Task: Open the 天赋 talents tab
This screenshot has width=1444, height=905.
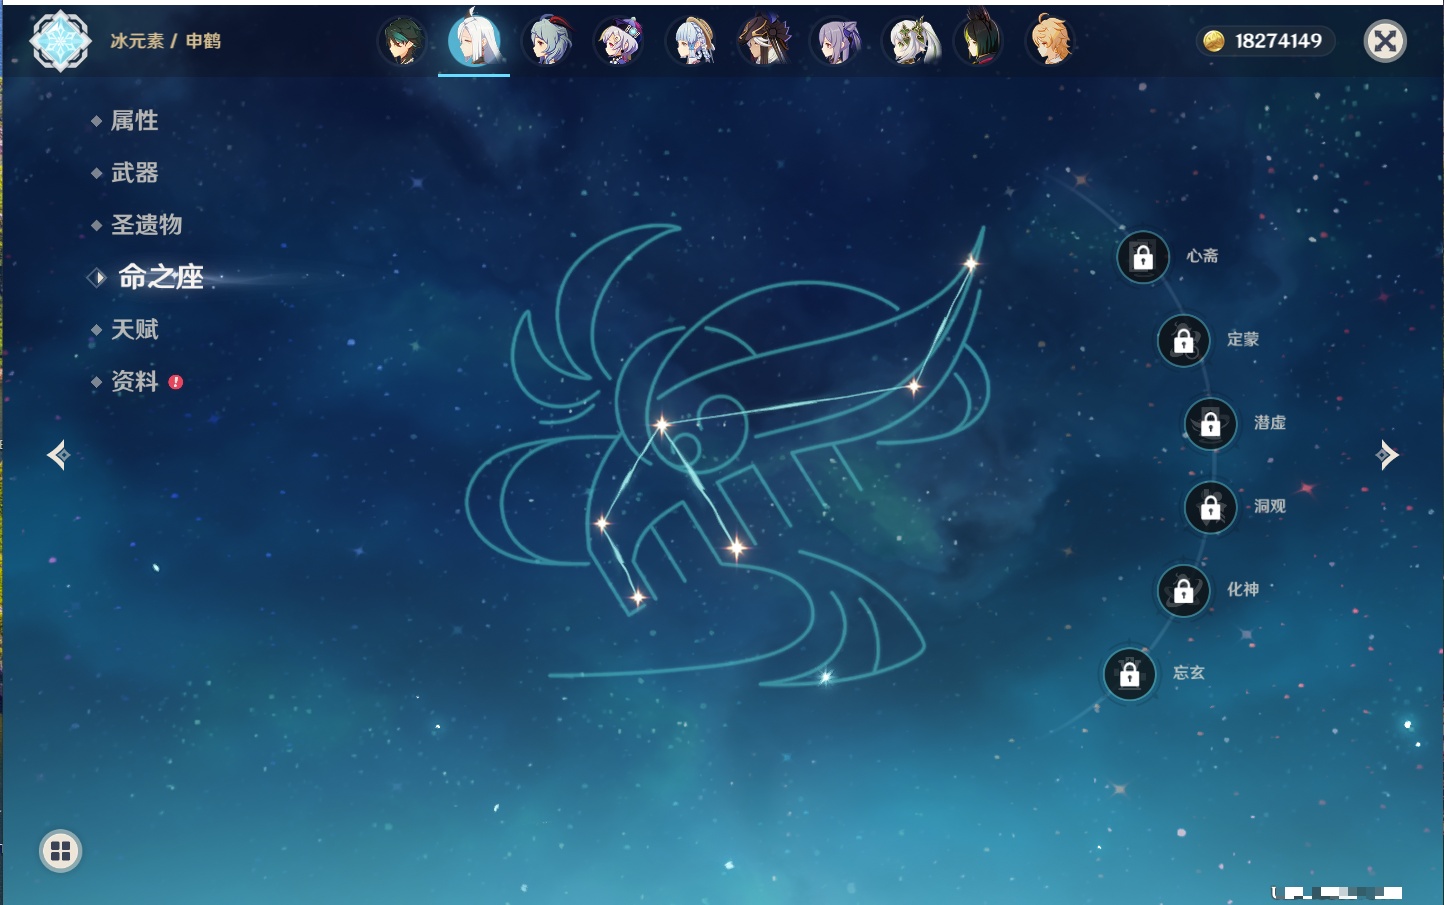Action: [x=134, y=329]
